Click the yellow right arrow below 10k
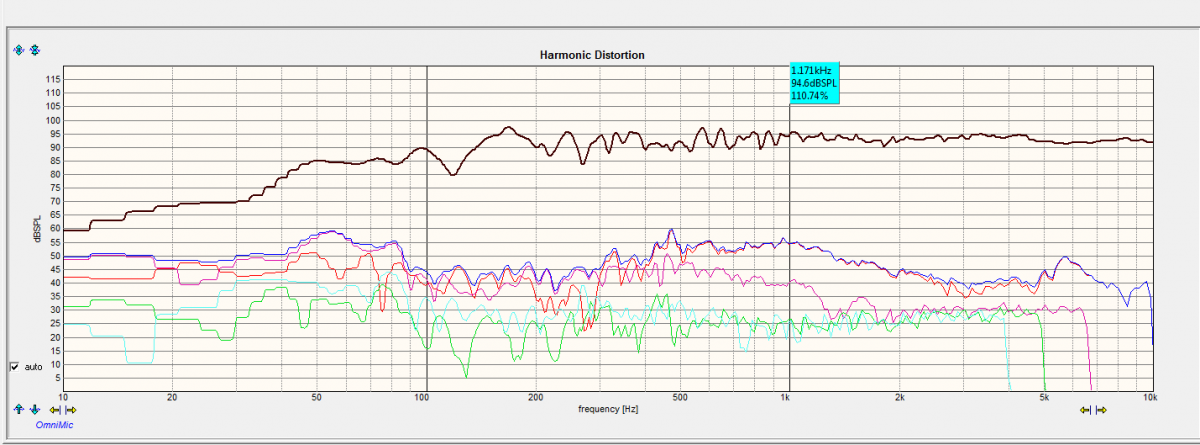 click(1102, 409)
